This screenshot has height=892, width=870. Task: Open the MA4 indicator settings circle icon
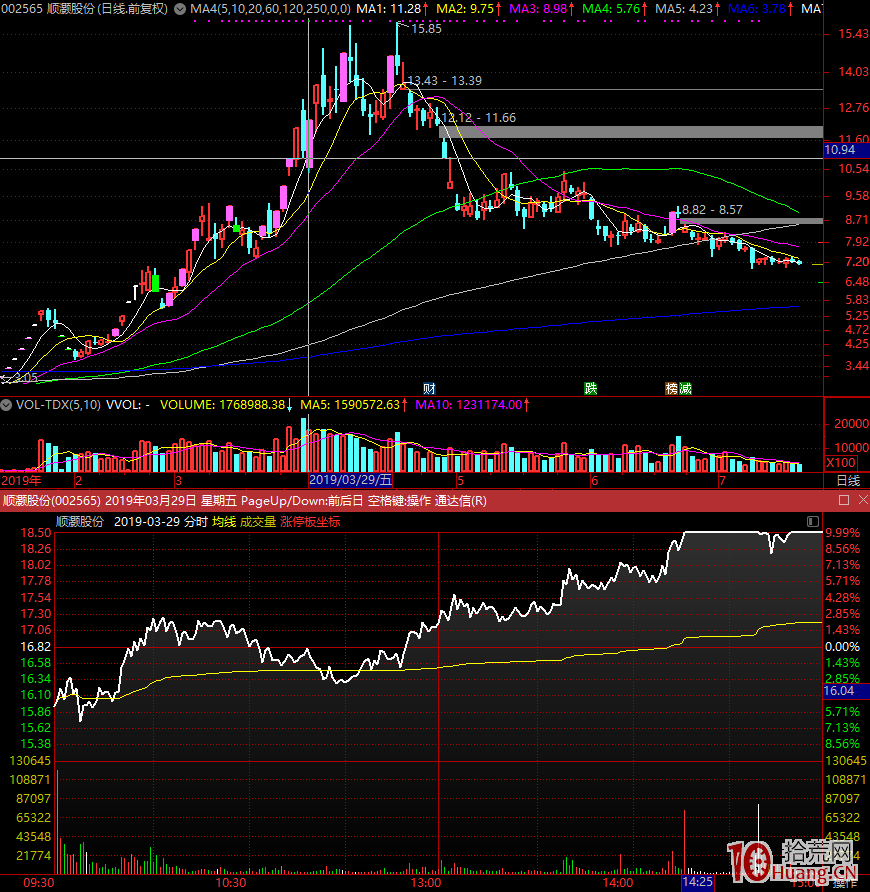point(180,9)
